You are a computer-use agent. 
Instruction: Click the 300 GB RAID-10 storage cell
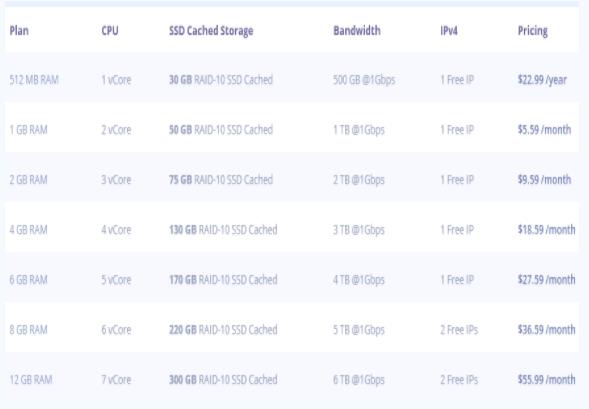(223, 379)
